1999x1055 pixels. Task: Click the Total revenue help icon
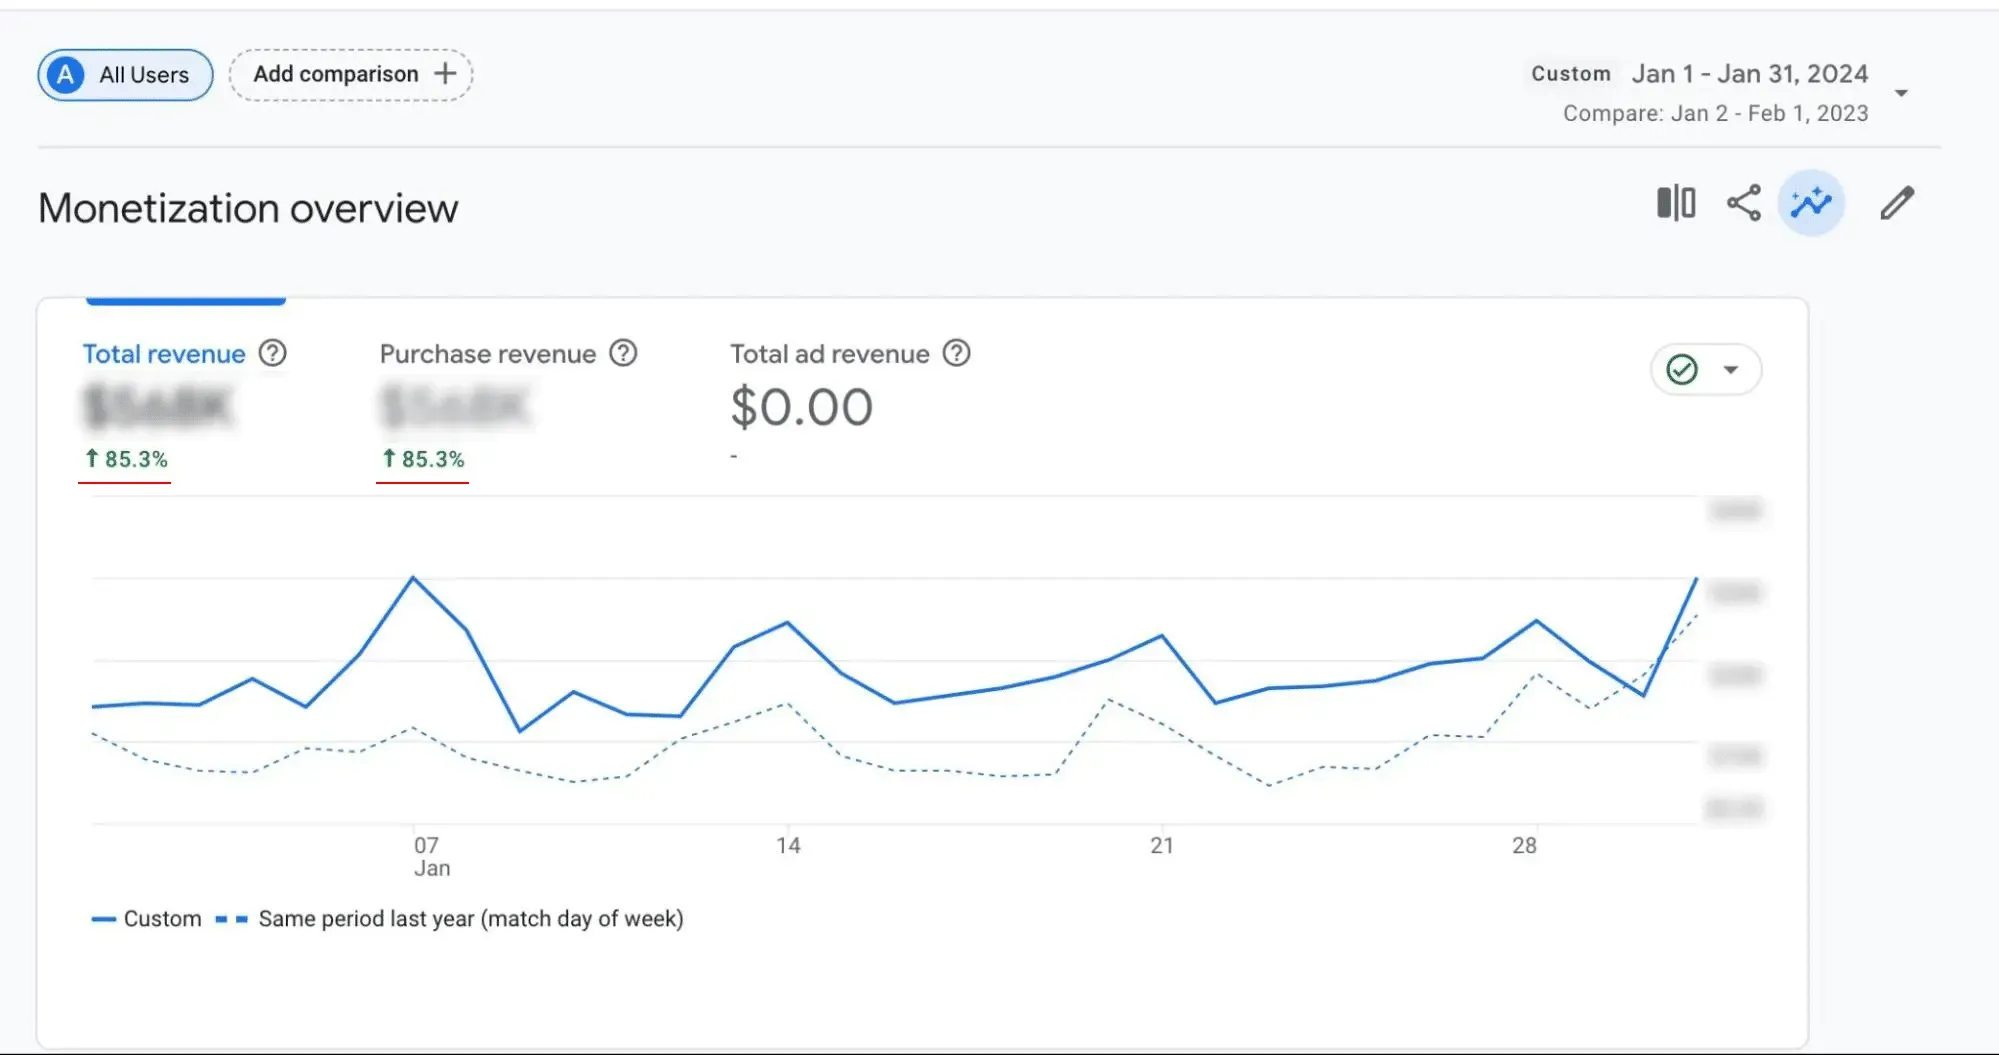pyautogui.click(x=272, y=353)
